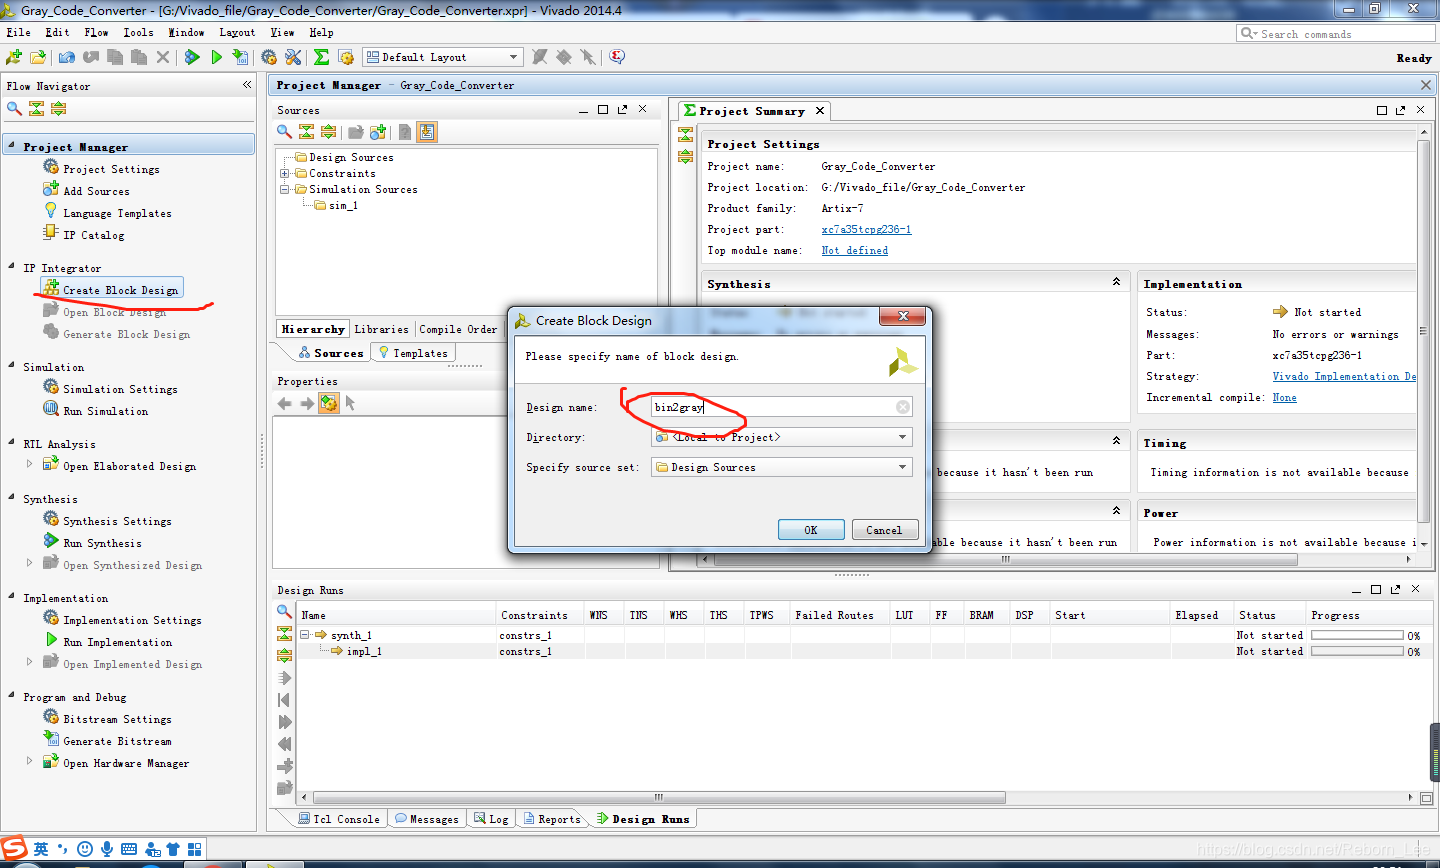This screenshot has height=868, width=1440.
Task: Click the search icon in Sources panel
Action: pyautogui.click(x=285, y=131)
